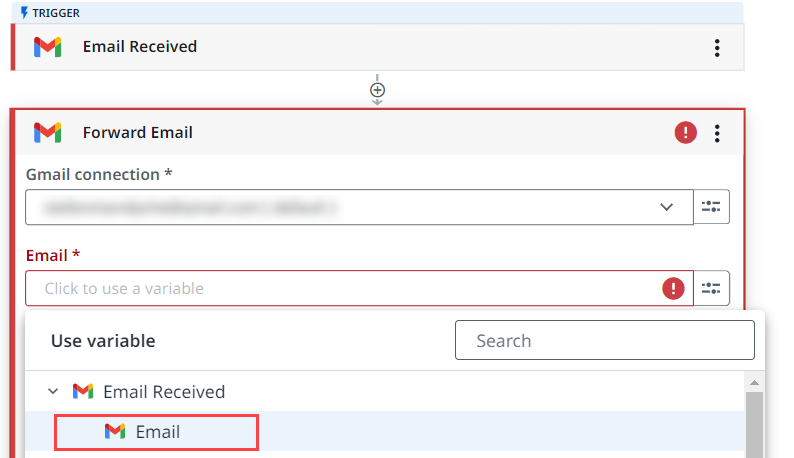Click the error icon inside the Email field

pos(674,288)
